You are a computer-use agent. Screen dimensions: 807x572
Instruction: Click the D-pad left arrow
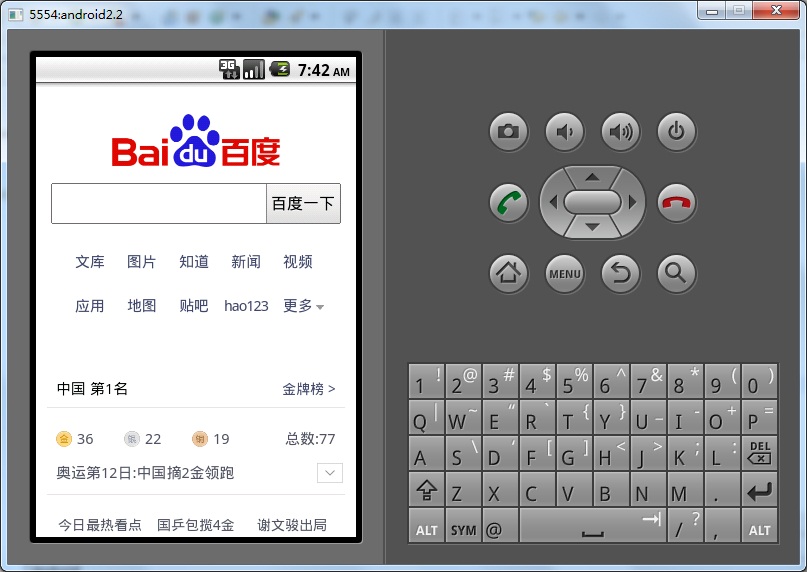click(x=553, y=202)
